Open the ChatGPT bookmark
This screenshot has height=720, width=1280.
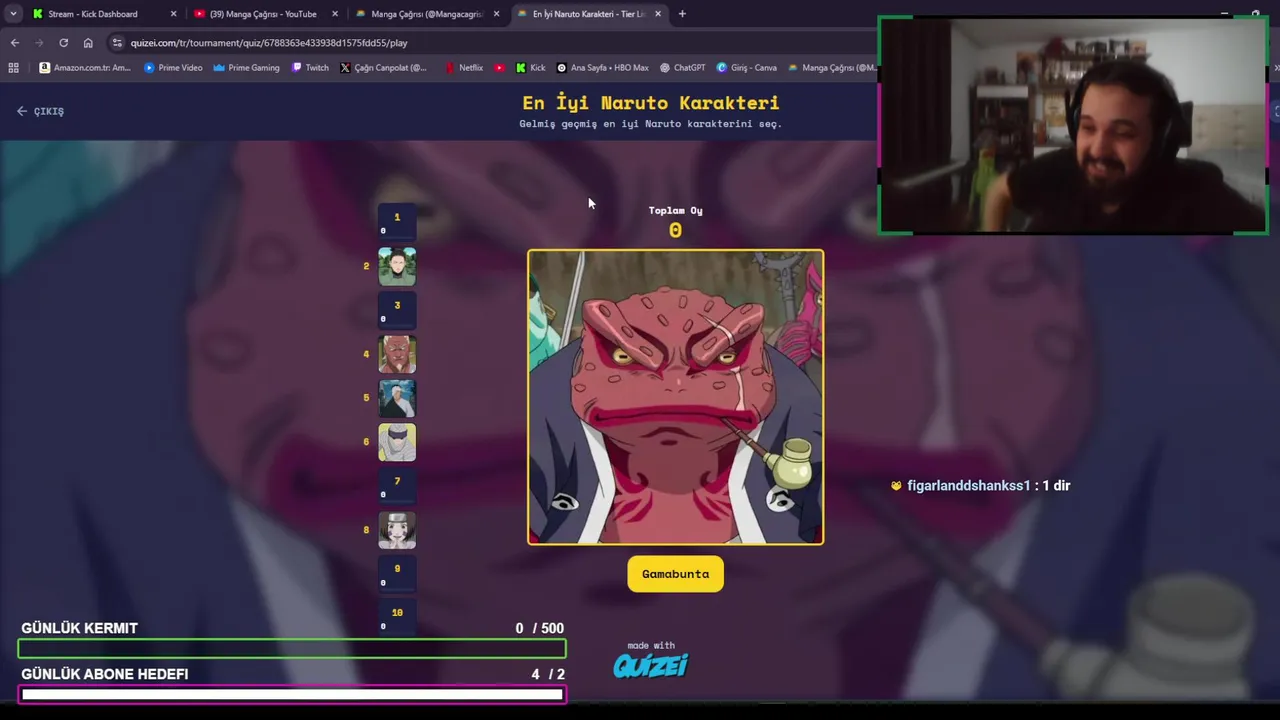click(x=683, y=68)
